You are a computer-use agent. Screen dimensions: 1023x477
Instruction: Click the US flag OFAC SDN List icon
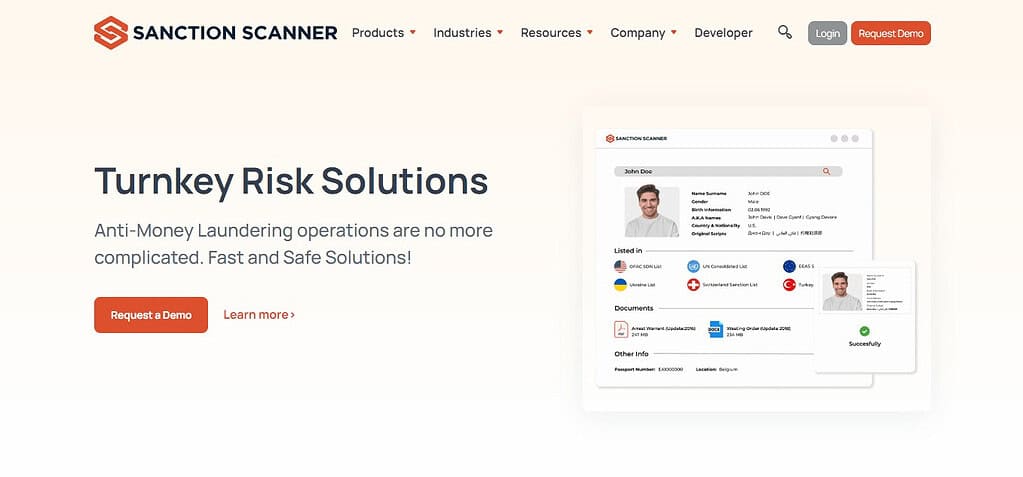point(620,266)
